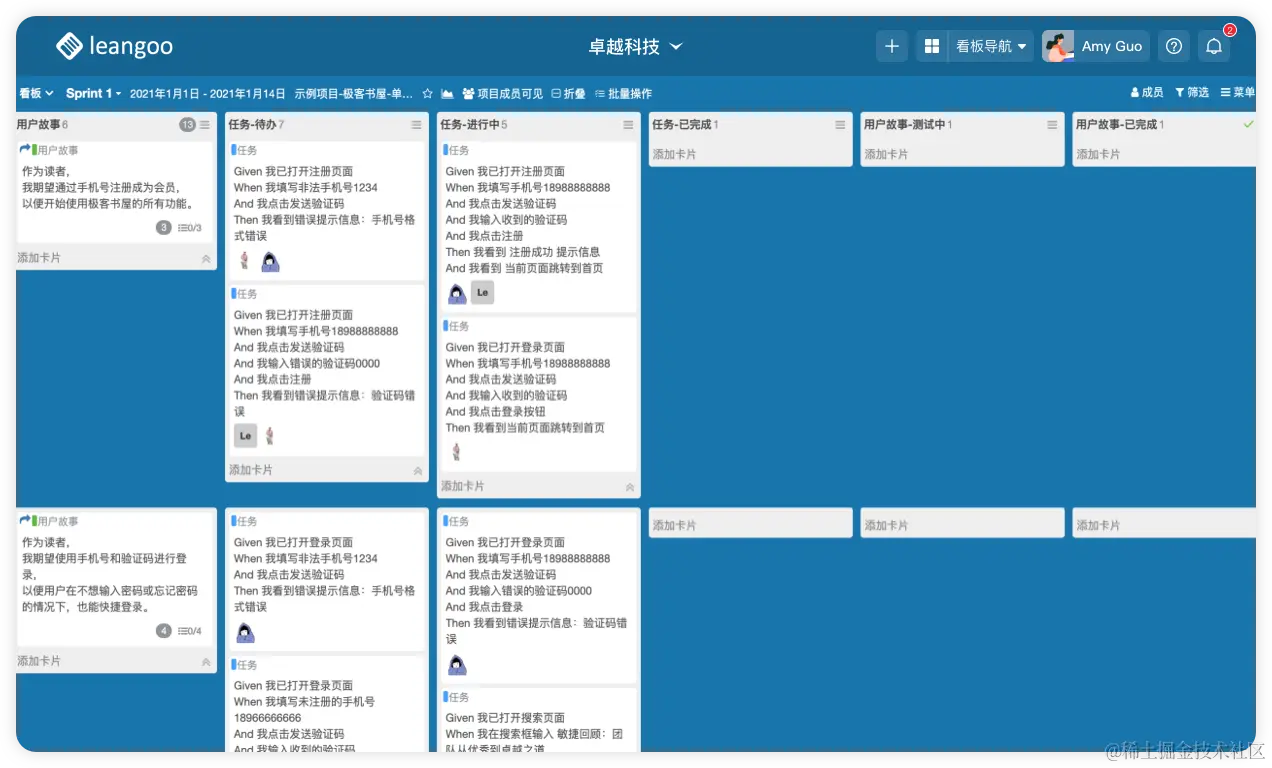Add card in first 用户故事 lane
Viewport: 1272px width, 768px height.
pos(39,258)
